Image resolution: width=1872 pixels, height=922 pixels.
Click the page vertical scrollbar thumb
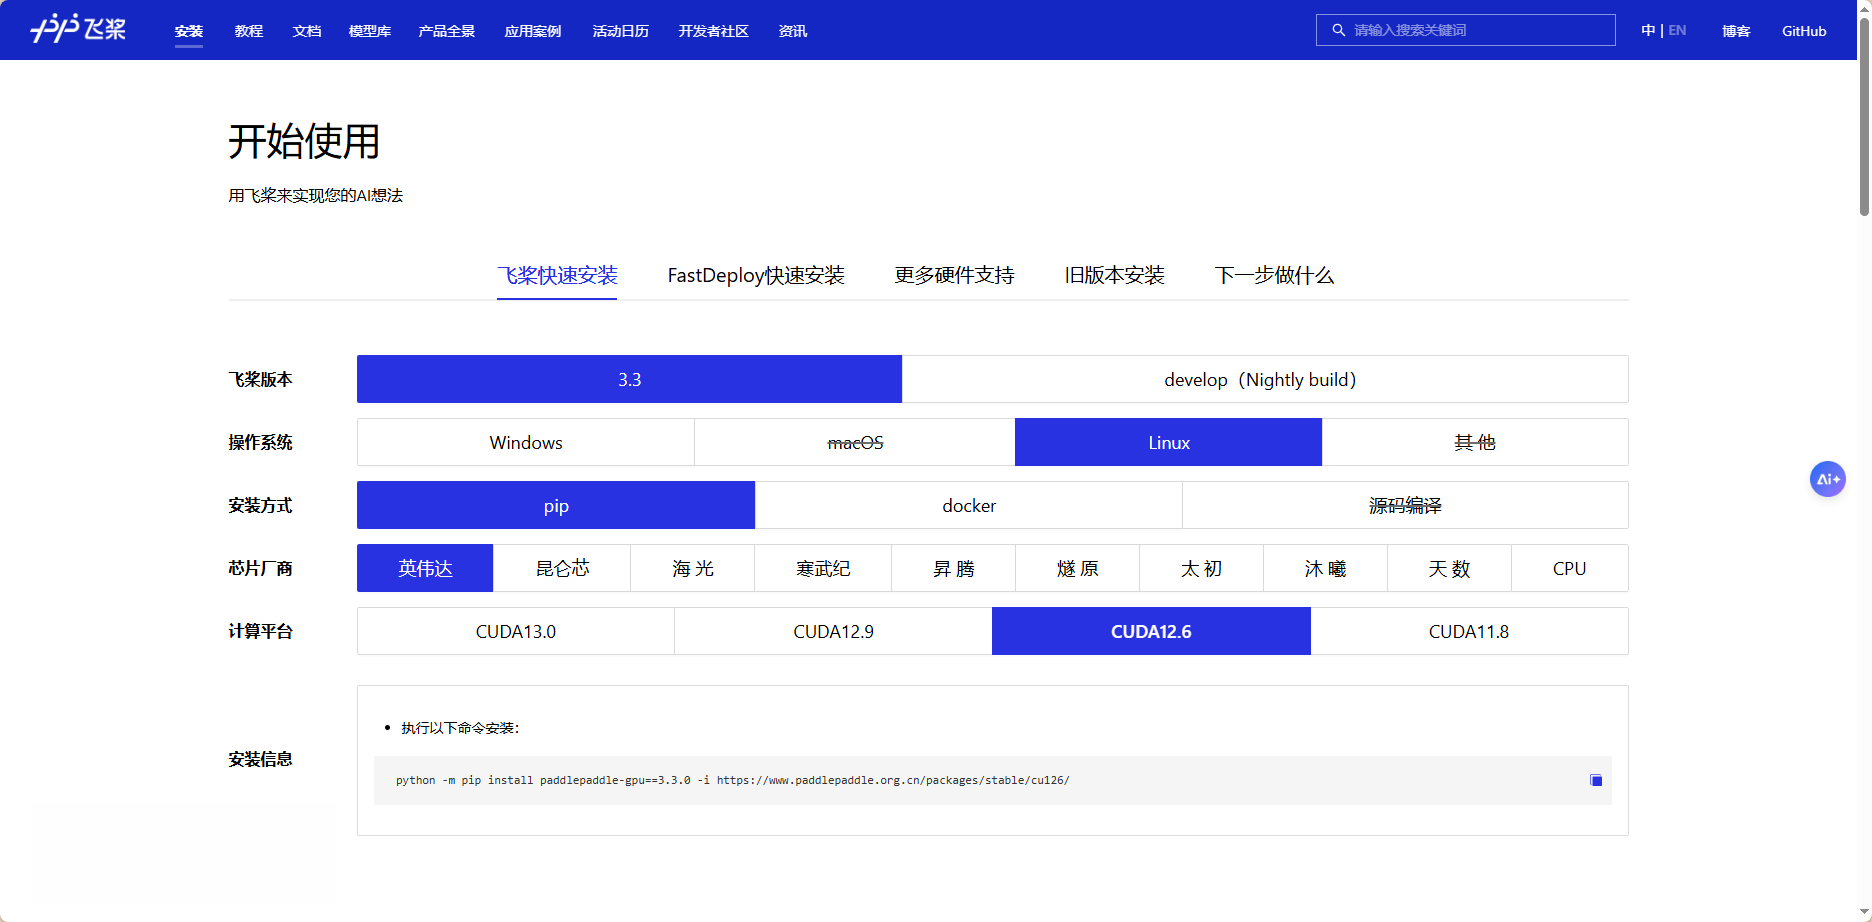click(1864, 115)
